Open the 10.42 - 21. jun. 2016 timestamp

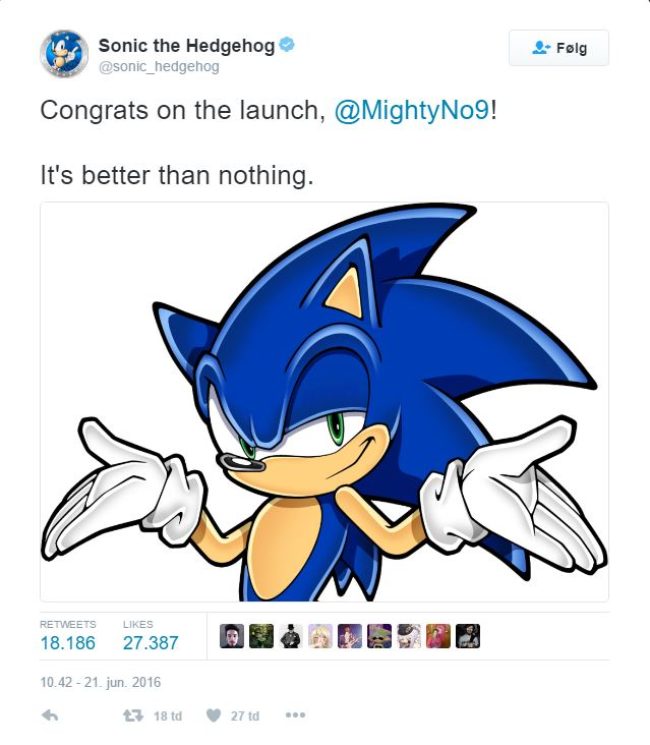pos(101,682)
